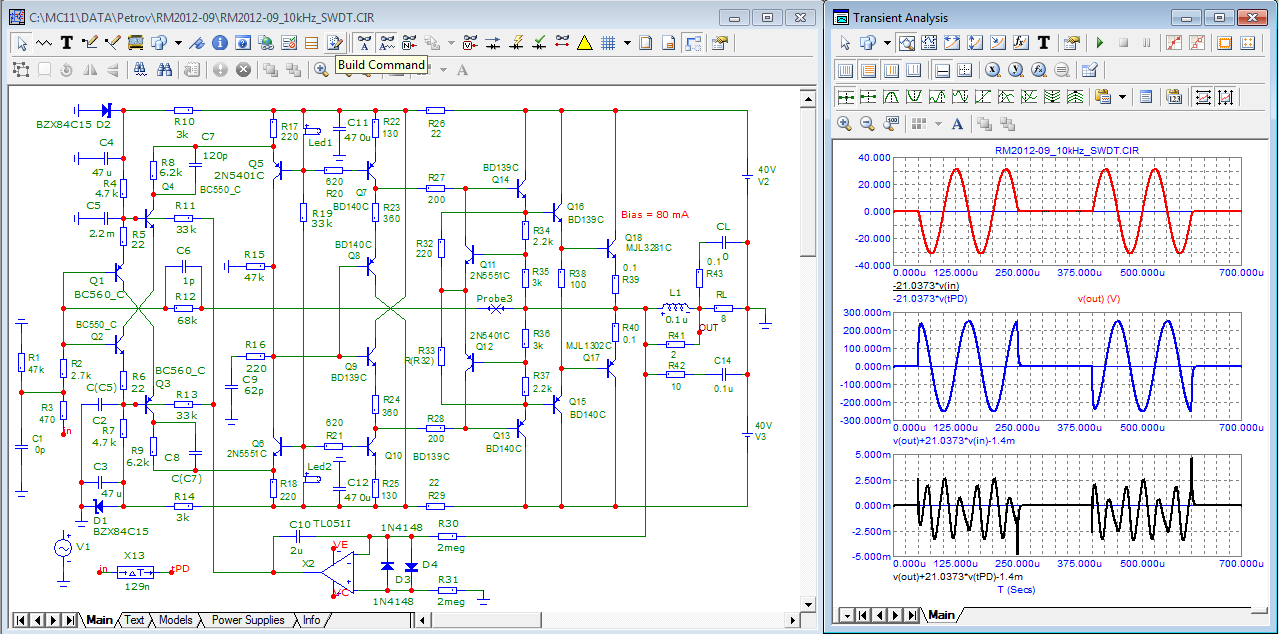
Task: Click the blue Info icon
Action: click(218, 43)
